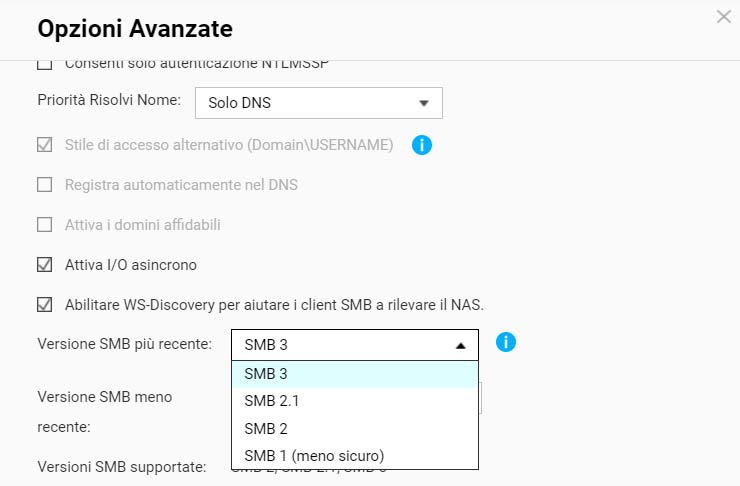The width and height of the screenshot is (740, 486).
Task: Disable Attiva I/O asincrono checkbox
Action: tap(44, 265)
